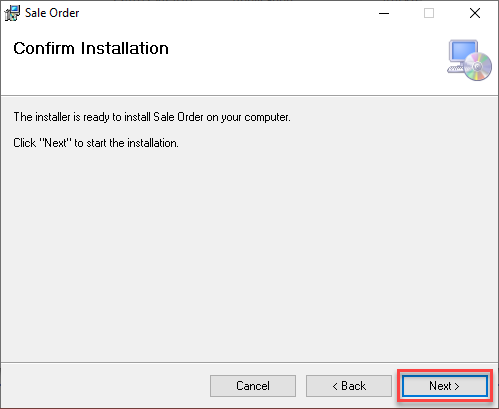Click the "Click Next to start" instruction line
Image resolution: width=499 pixels, height=409 pixels.
click(x=96, y=143)
